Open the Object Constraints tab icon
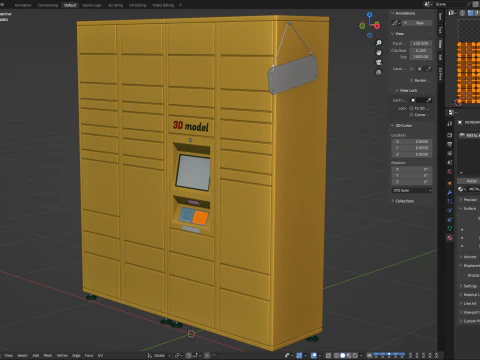The width and height of the screenshot is (480, 360). pos(450,219)
